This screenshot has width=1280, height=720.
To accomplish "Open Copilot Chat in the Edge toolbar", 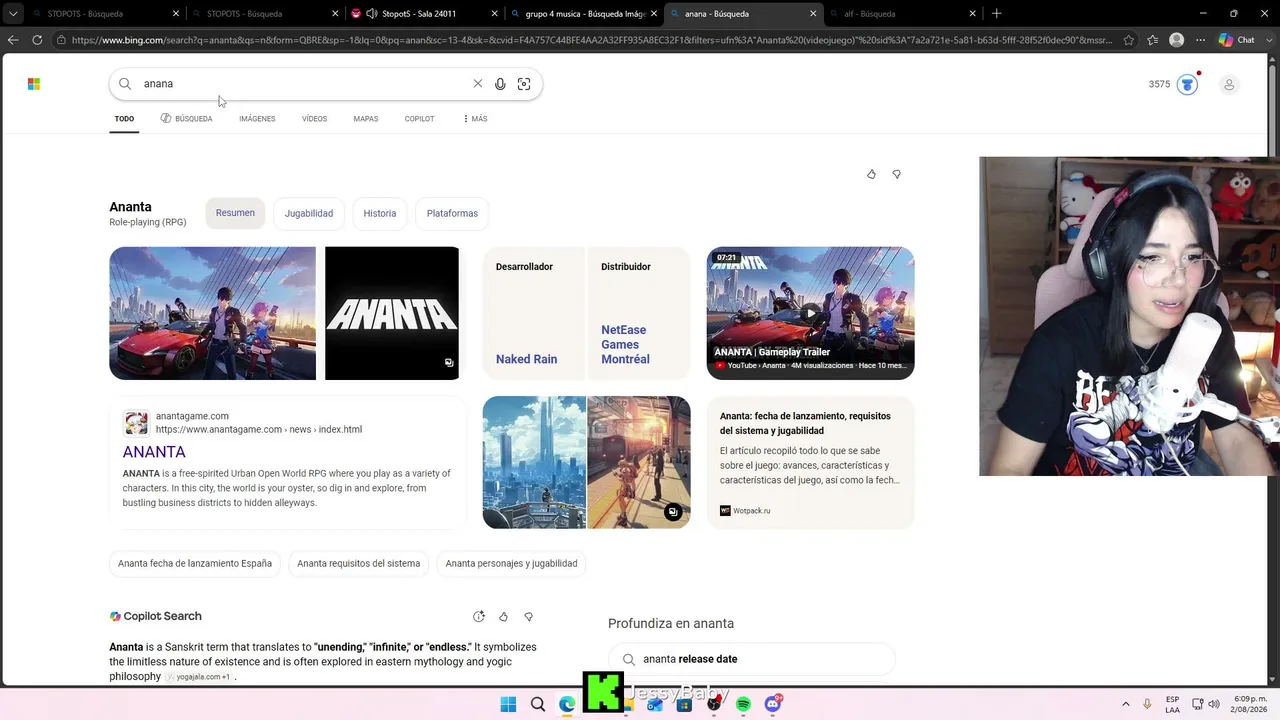I will pyautogui.click(x=1237, y=40).
